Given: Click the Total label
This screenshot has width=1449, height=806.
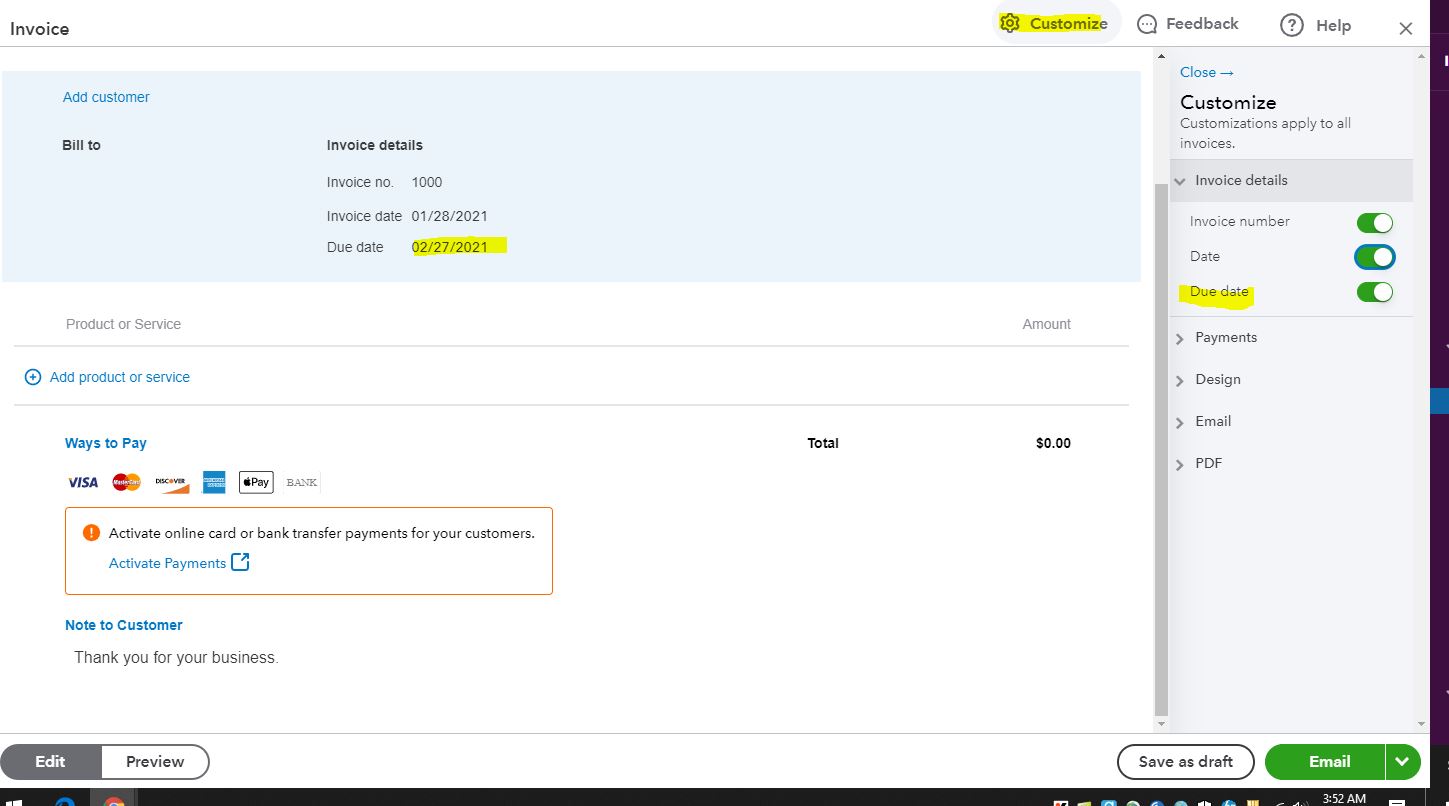Looking at the screenshot, I should tap(823, 443).
